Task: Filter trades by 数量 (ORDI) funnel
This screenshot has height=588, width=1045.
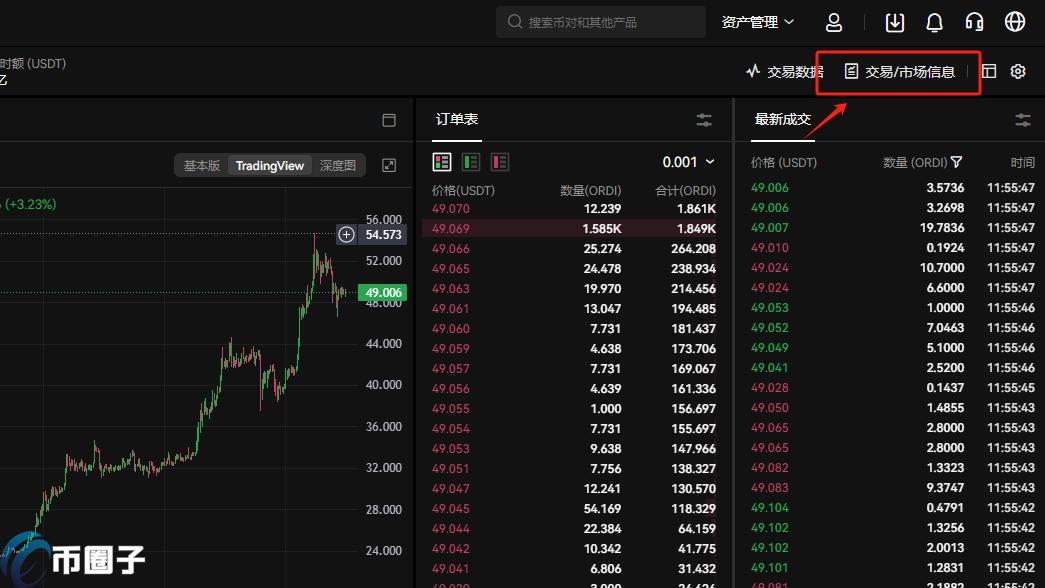Action: (x=956, y=162)
